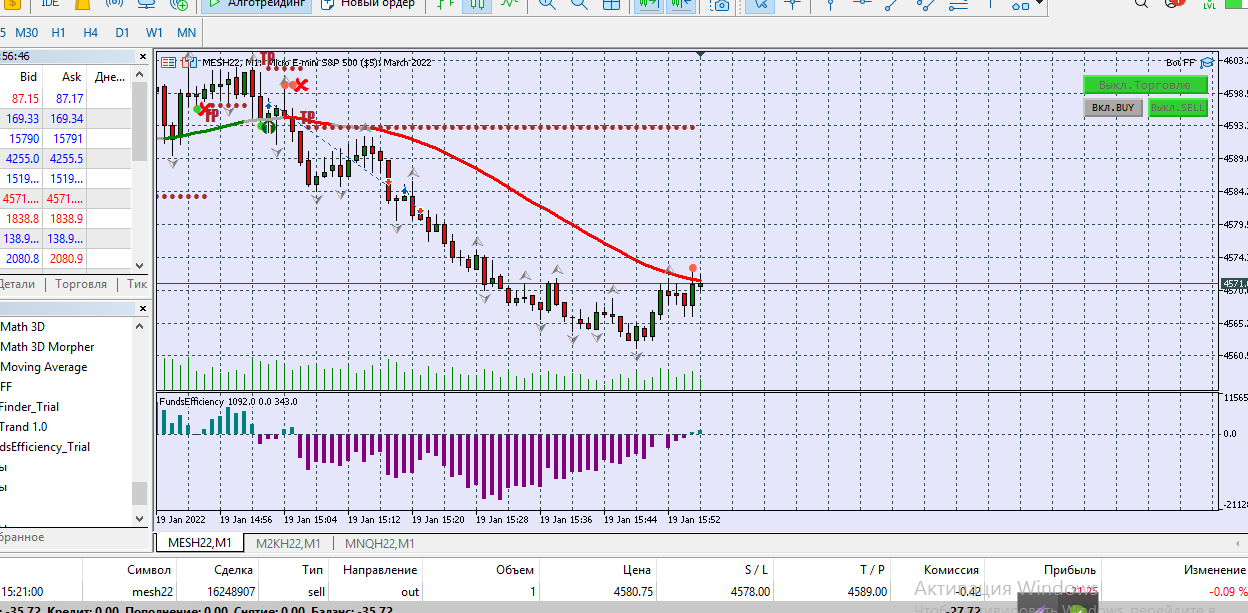Open the Детали tab in Market Watch
Screen dimensions: 1248x613
point(18,284)
